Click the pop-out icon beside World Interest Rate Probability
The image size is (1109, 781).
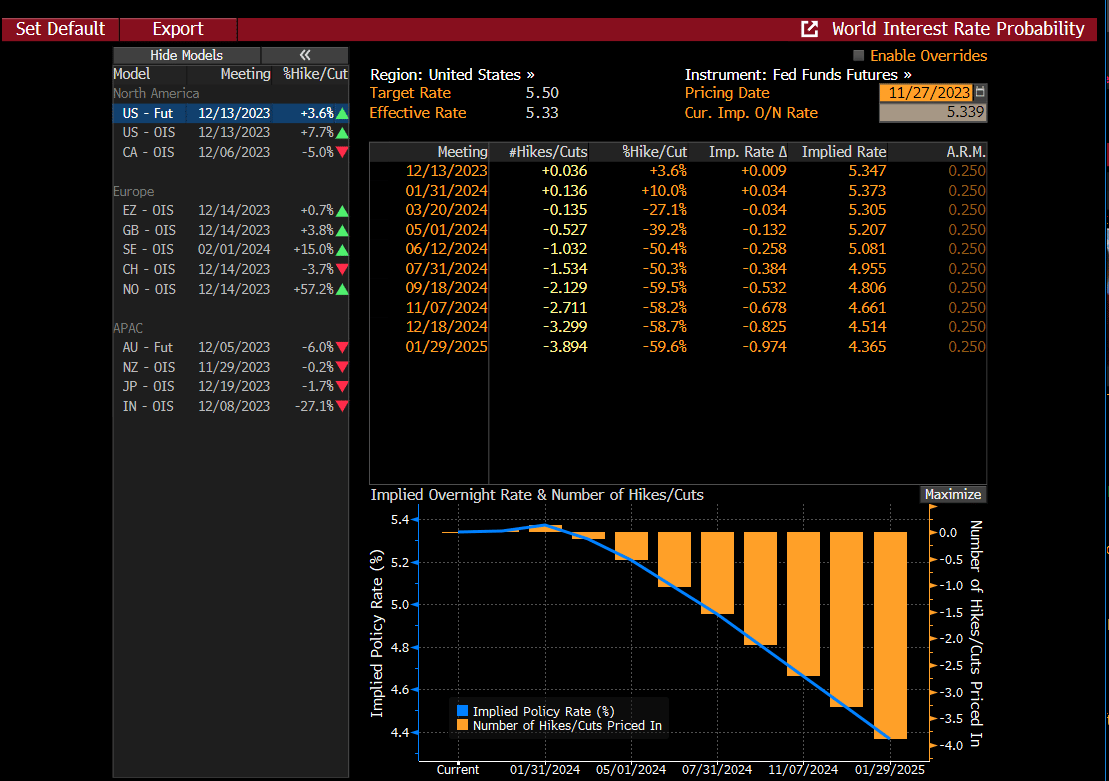(x=810, y=29)
